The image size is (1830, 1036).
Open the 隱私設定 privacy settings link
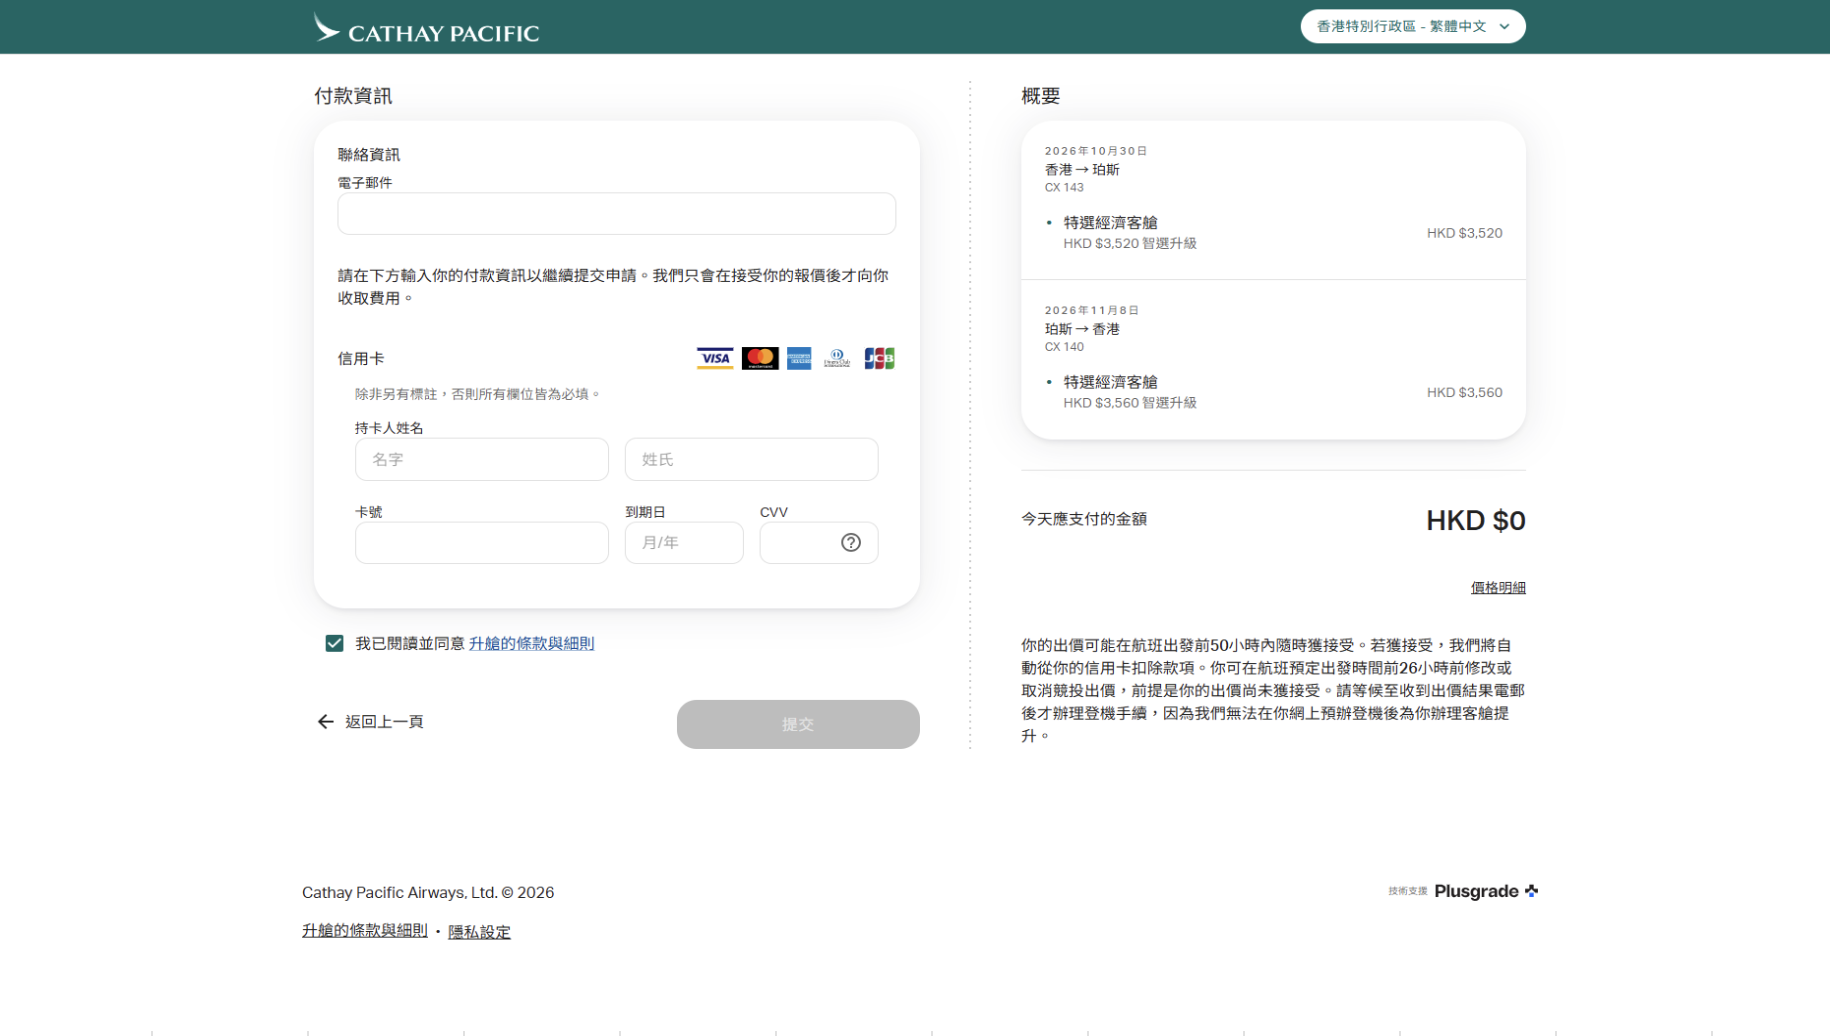479,932
